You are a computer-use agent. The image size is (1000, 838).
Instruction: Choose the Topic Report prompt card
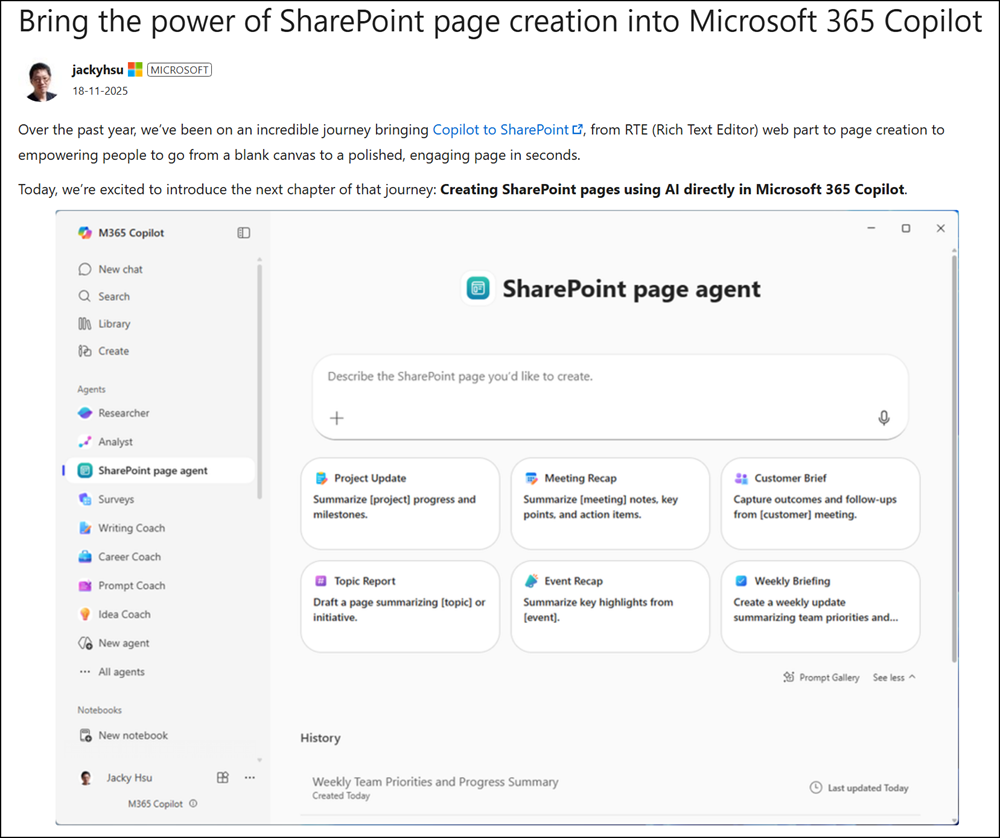(400, 606)
